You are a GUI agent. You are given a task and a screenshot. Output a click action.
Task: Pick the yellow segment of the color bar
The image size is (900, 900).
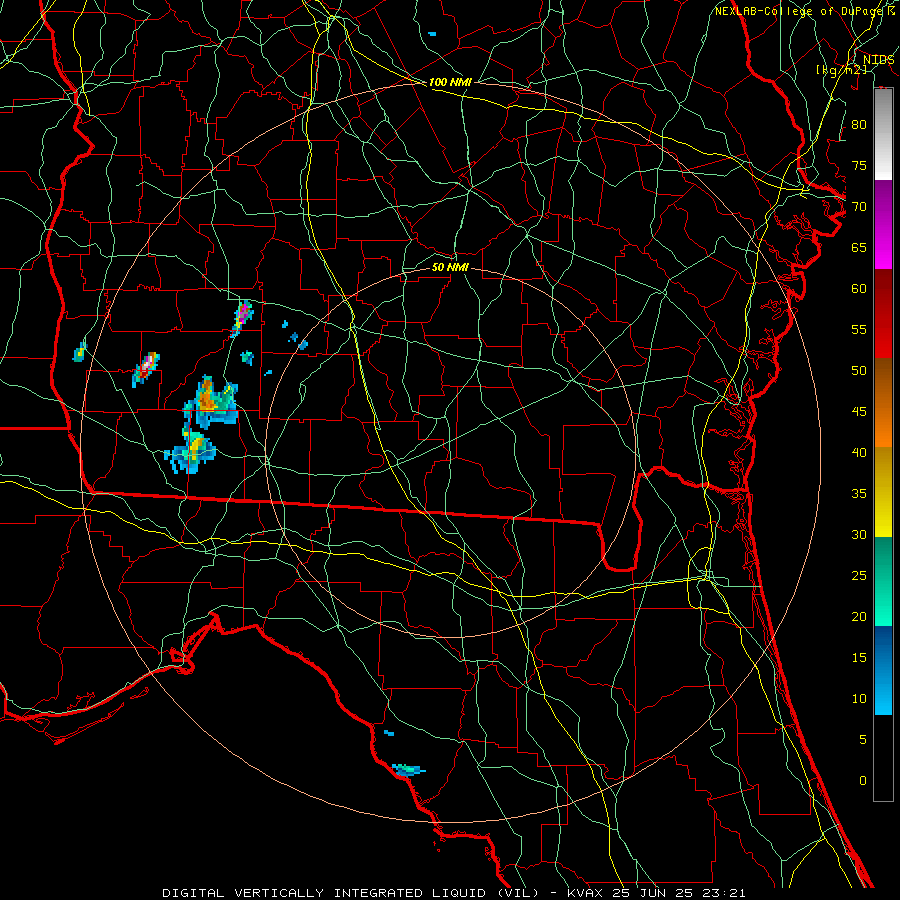pyautogui.click(x=883, y=492)
